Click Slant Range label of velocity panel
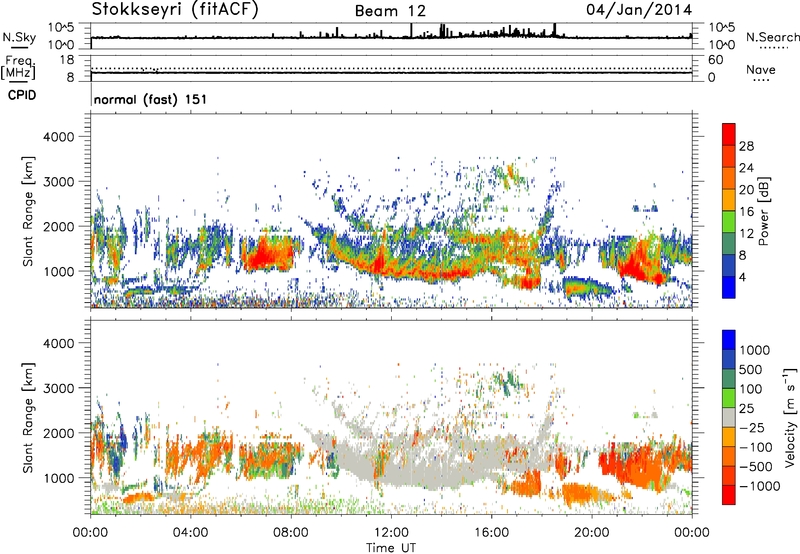Image resolution: width=800 pixels, height=554 pixels. pos(28,418)
